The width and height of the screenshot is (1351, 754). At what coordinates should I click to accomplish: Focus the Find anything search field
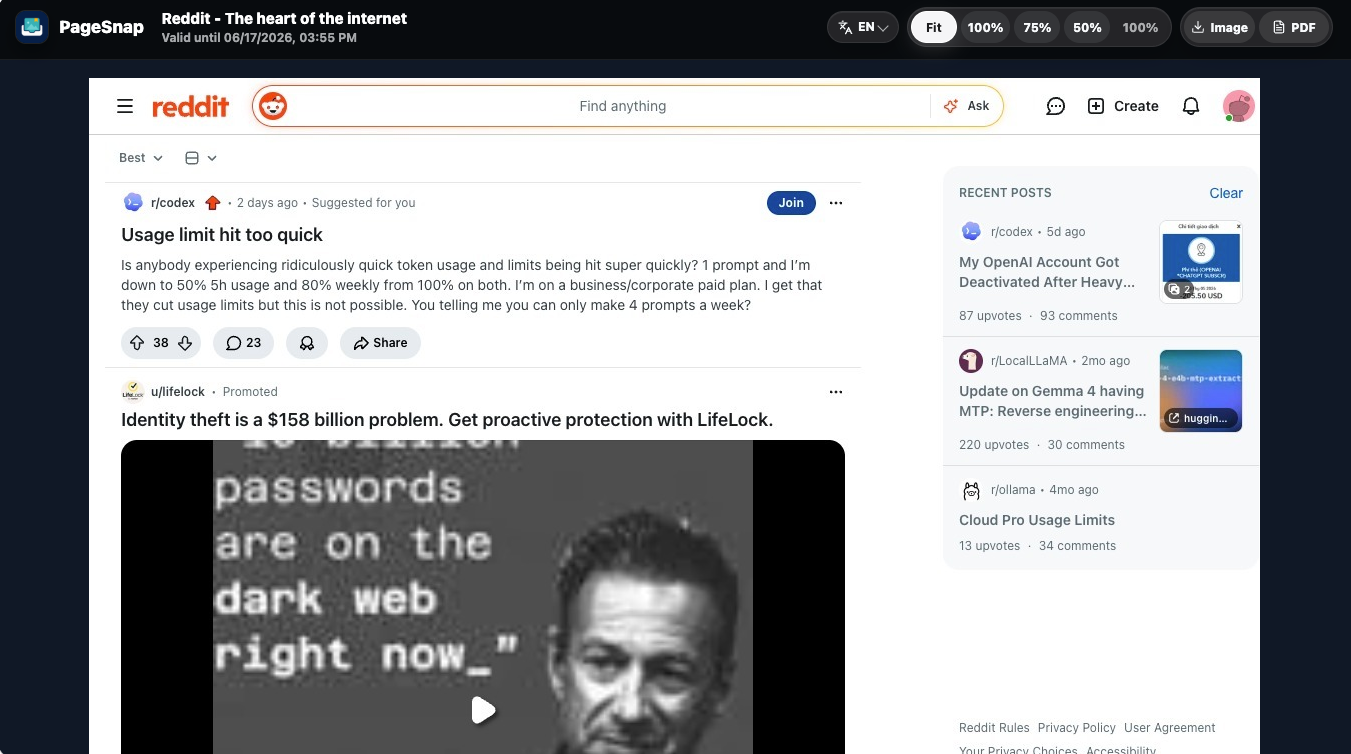coord(622,106)
